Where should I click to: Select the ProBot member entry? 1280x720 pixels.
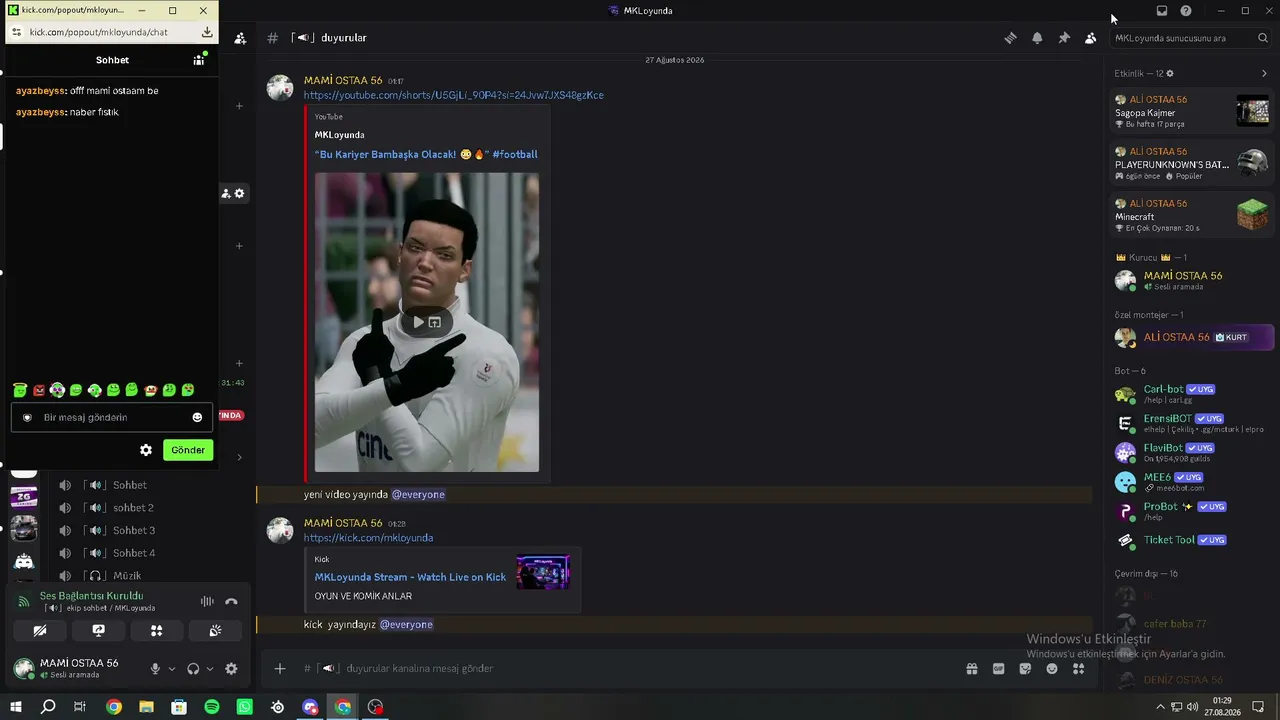[1191, 511]
